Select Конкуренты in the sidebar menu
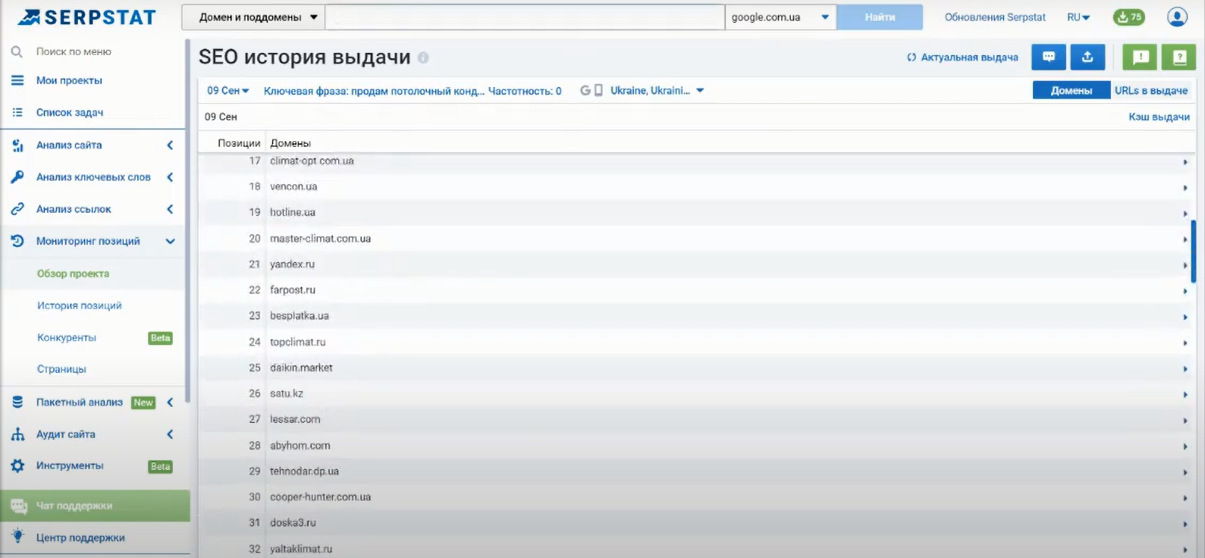1205x558 pixels. coord(67,338)
